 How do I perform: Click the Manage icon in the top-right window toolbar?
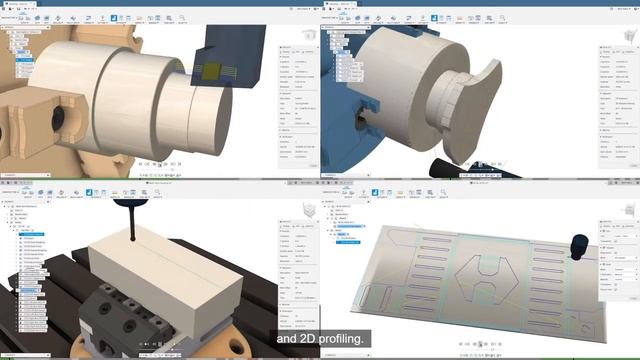(x=473, y=18)
